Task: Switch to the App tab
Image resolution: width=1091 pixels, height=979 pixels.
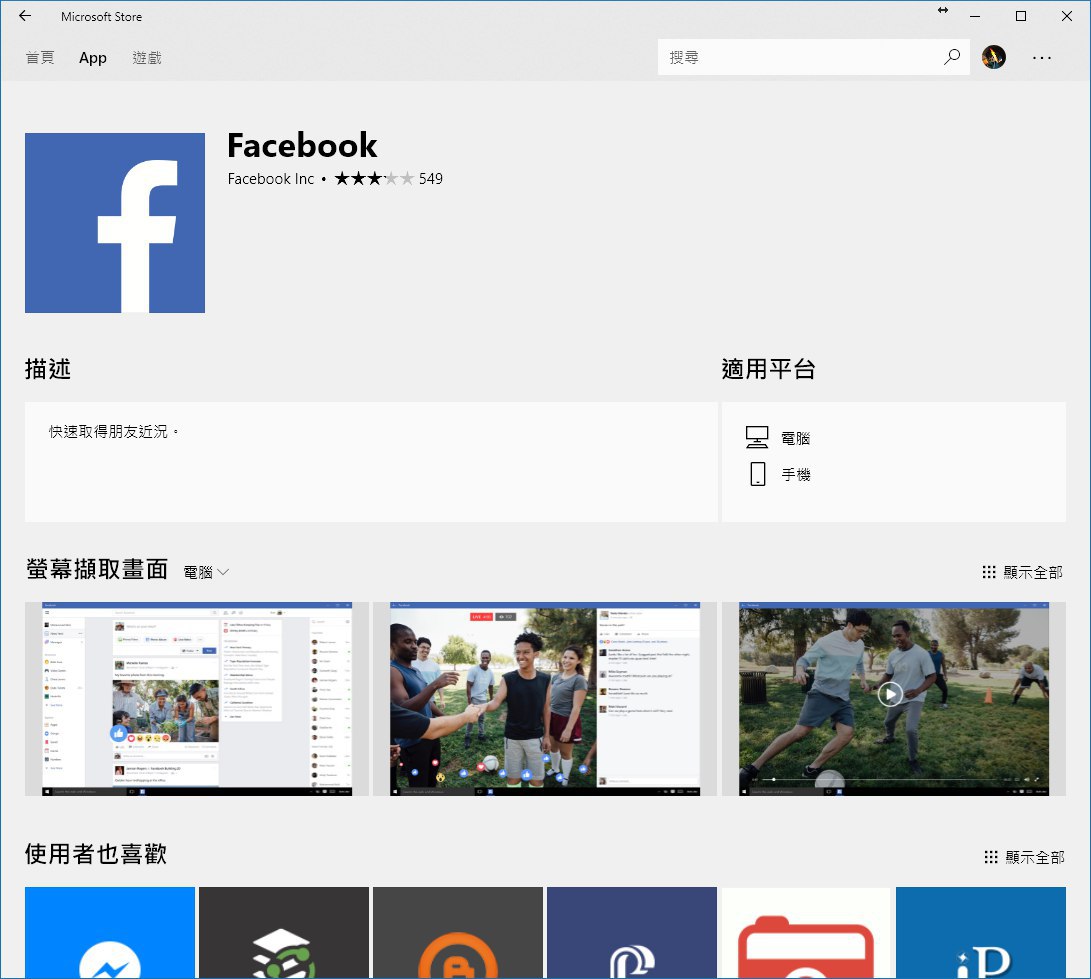Action: click(93, 58)
